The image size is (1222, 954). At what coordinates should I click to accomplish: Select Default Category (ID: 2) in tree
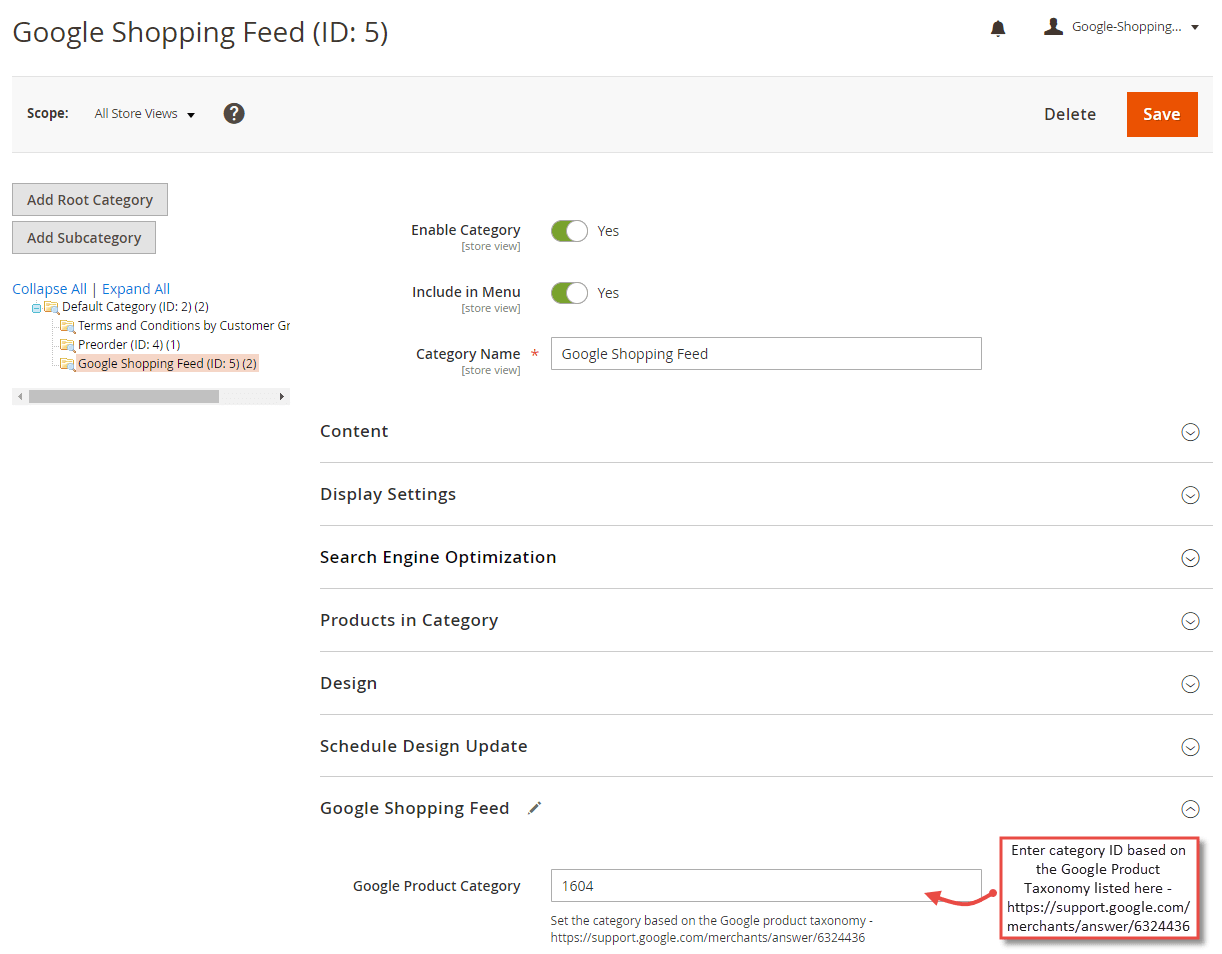pos(135,306)
